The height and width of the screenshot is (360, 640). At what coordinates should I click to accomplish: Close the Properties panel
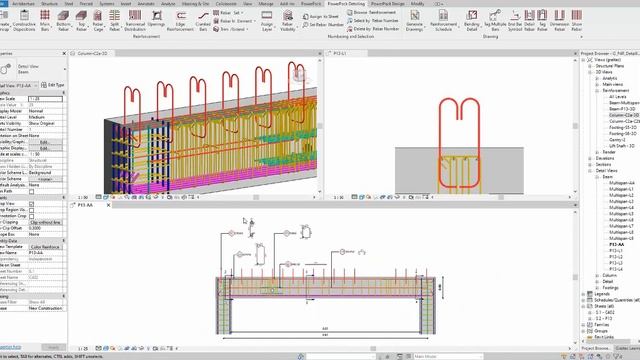click(64, 53)
